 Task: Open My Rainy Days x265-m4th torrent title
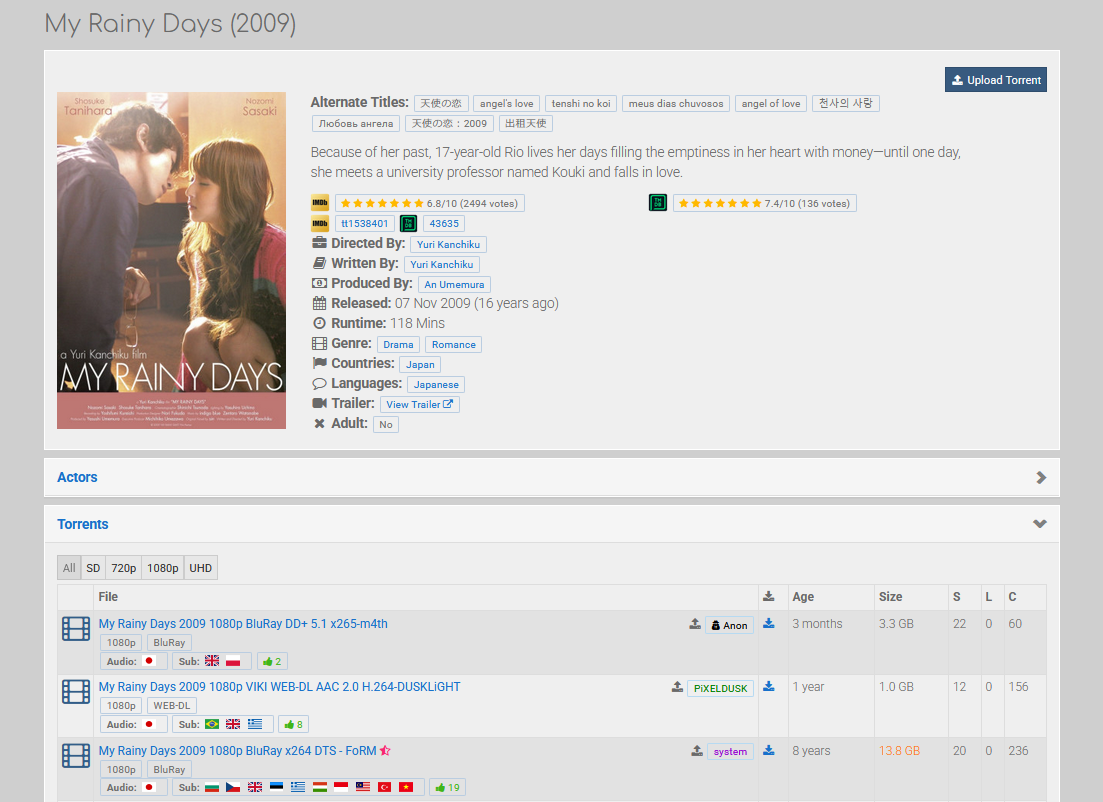coord(243,623)
